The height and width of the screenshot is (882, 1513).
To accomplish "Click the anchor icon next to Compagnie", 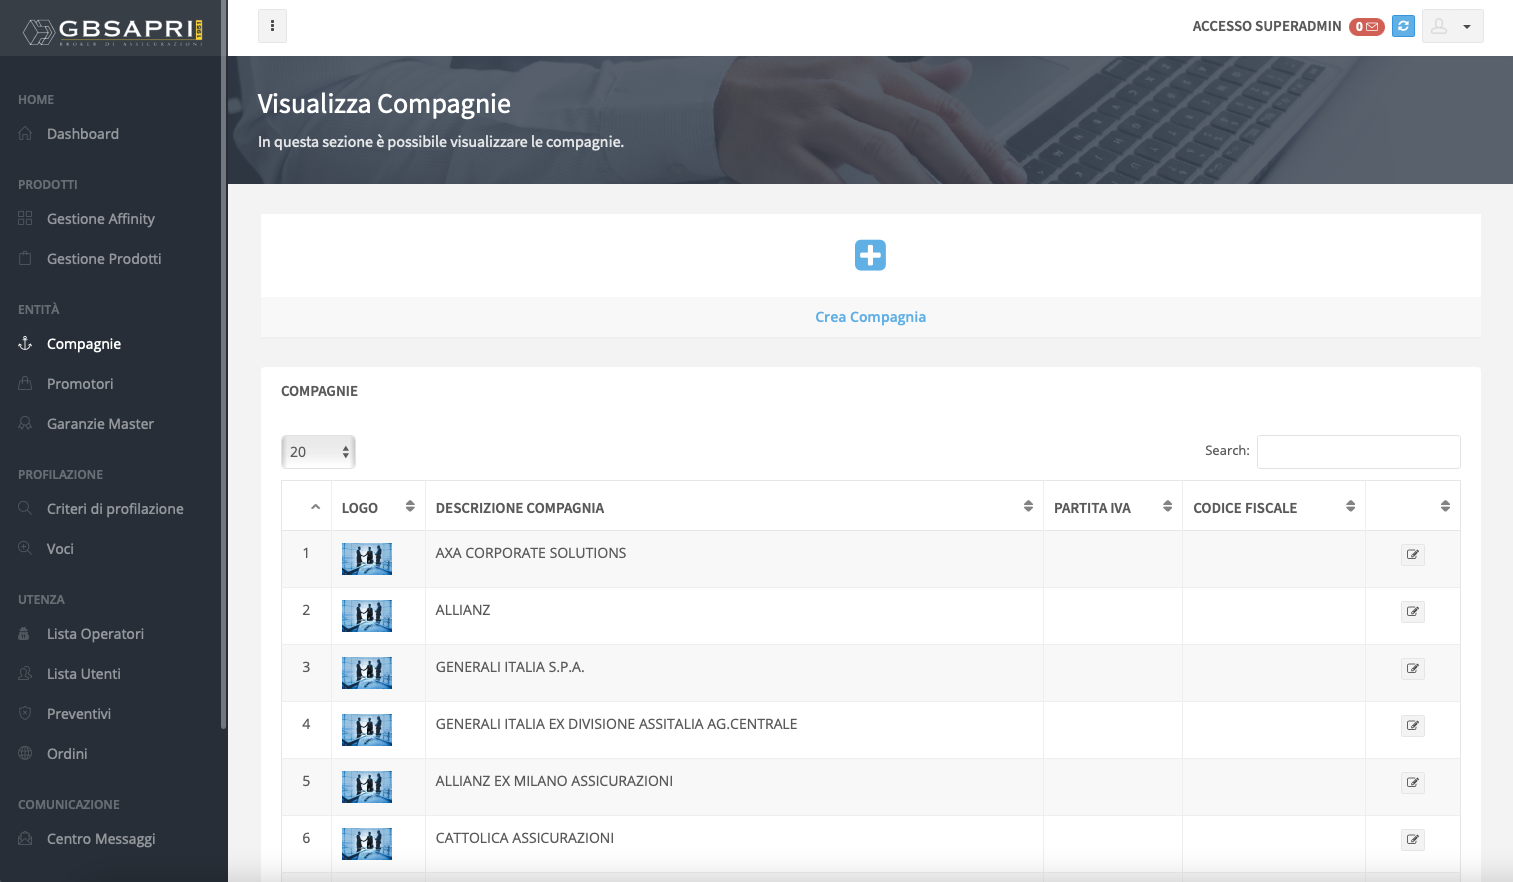I will tap(24, 343).
